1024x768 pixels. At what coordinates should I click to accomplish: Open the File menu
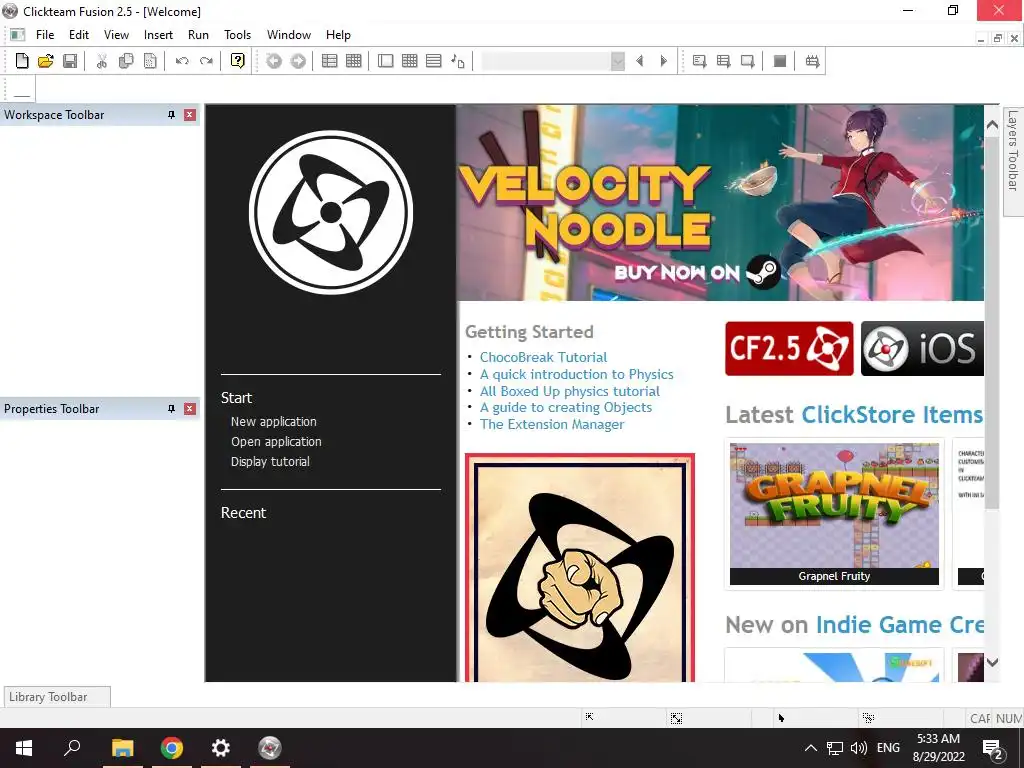pyautogui.click(x=45, y=35)
